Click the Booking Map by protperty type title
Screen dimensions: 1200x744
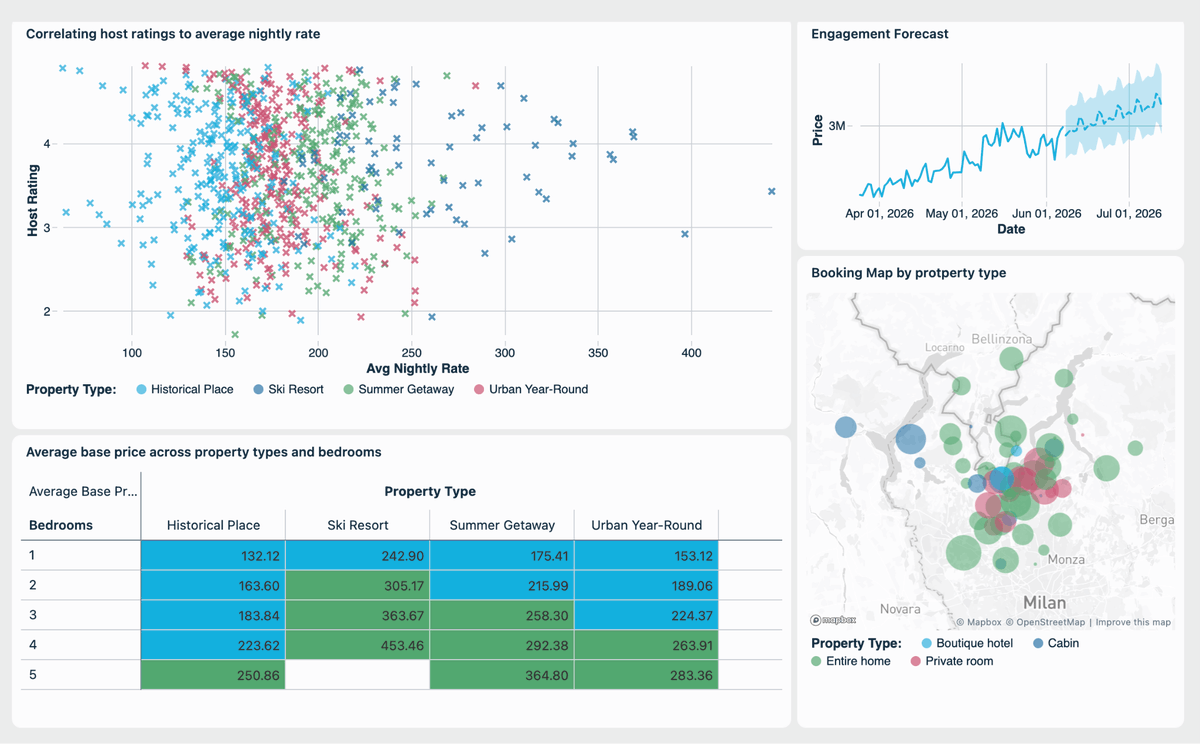pyautogui.click(x=908, y=272)
